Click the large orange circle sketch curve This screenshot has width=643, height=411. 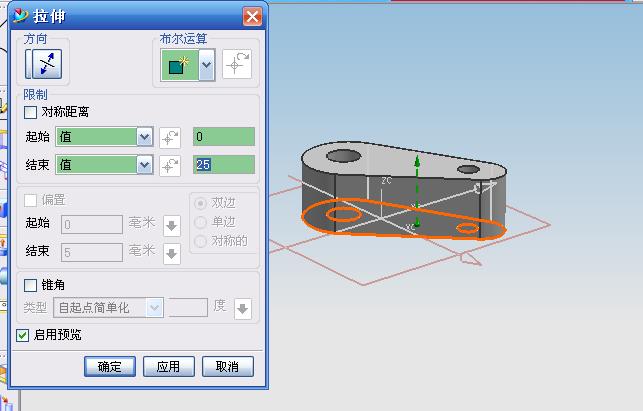coord(344,214)
